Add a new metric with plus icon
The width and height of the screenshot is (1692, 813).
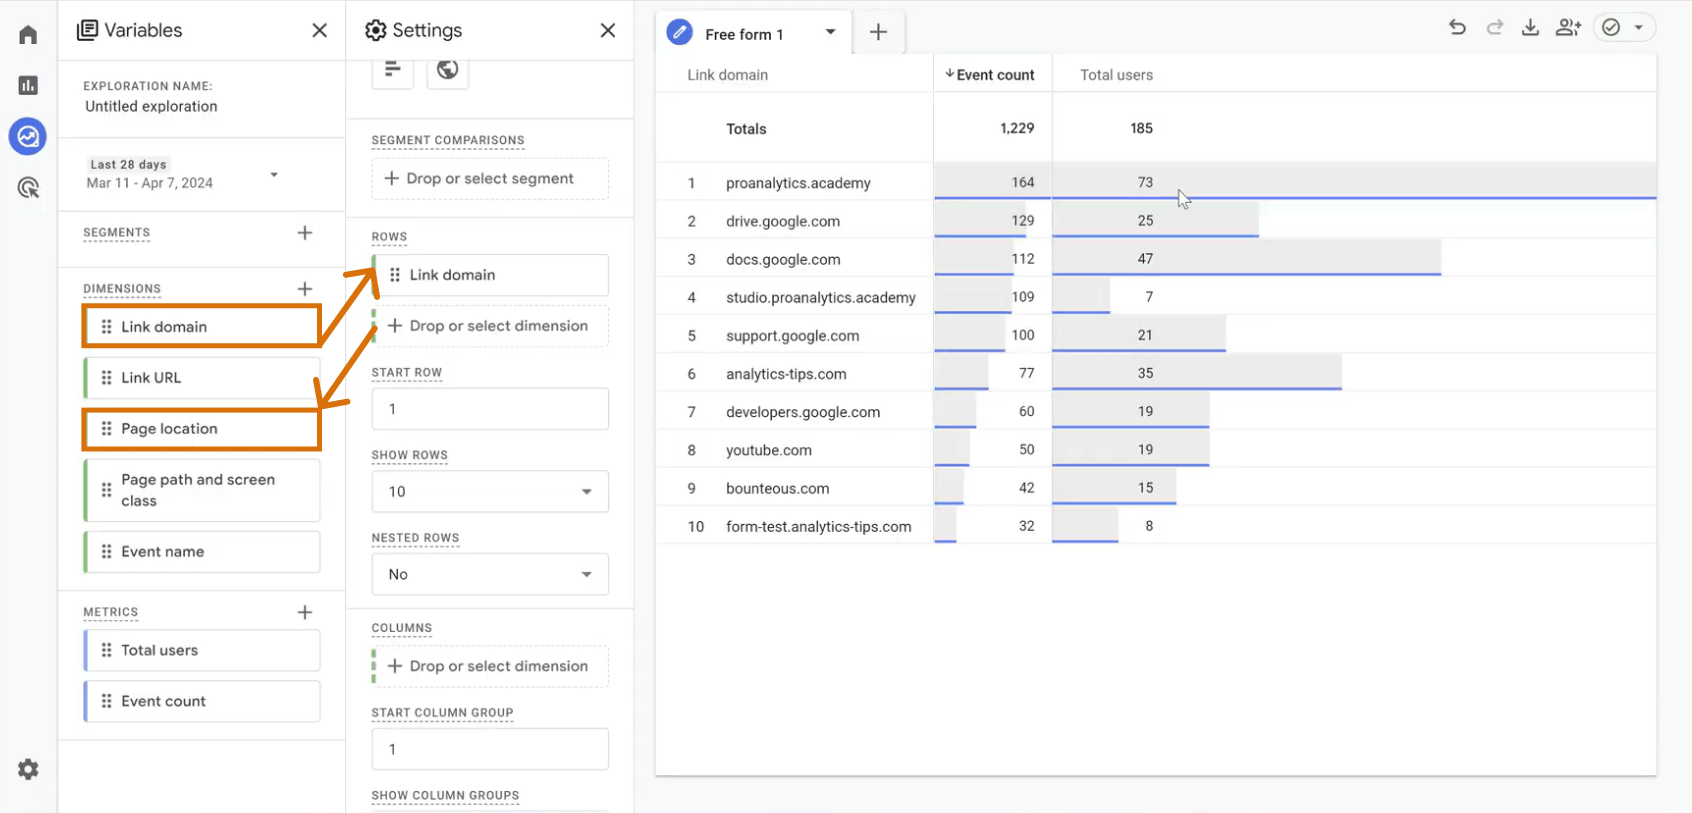point(305,612)
